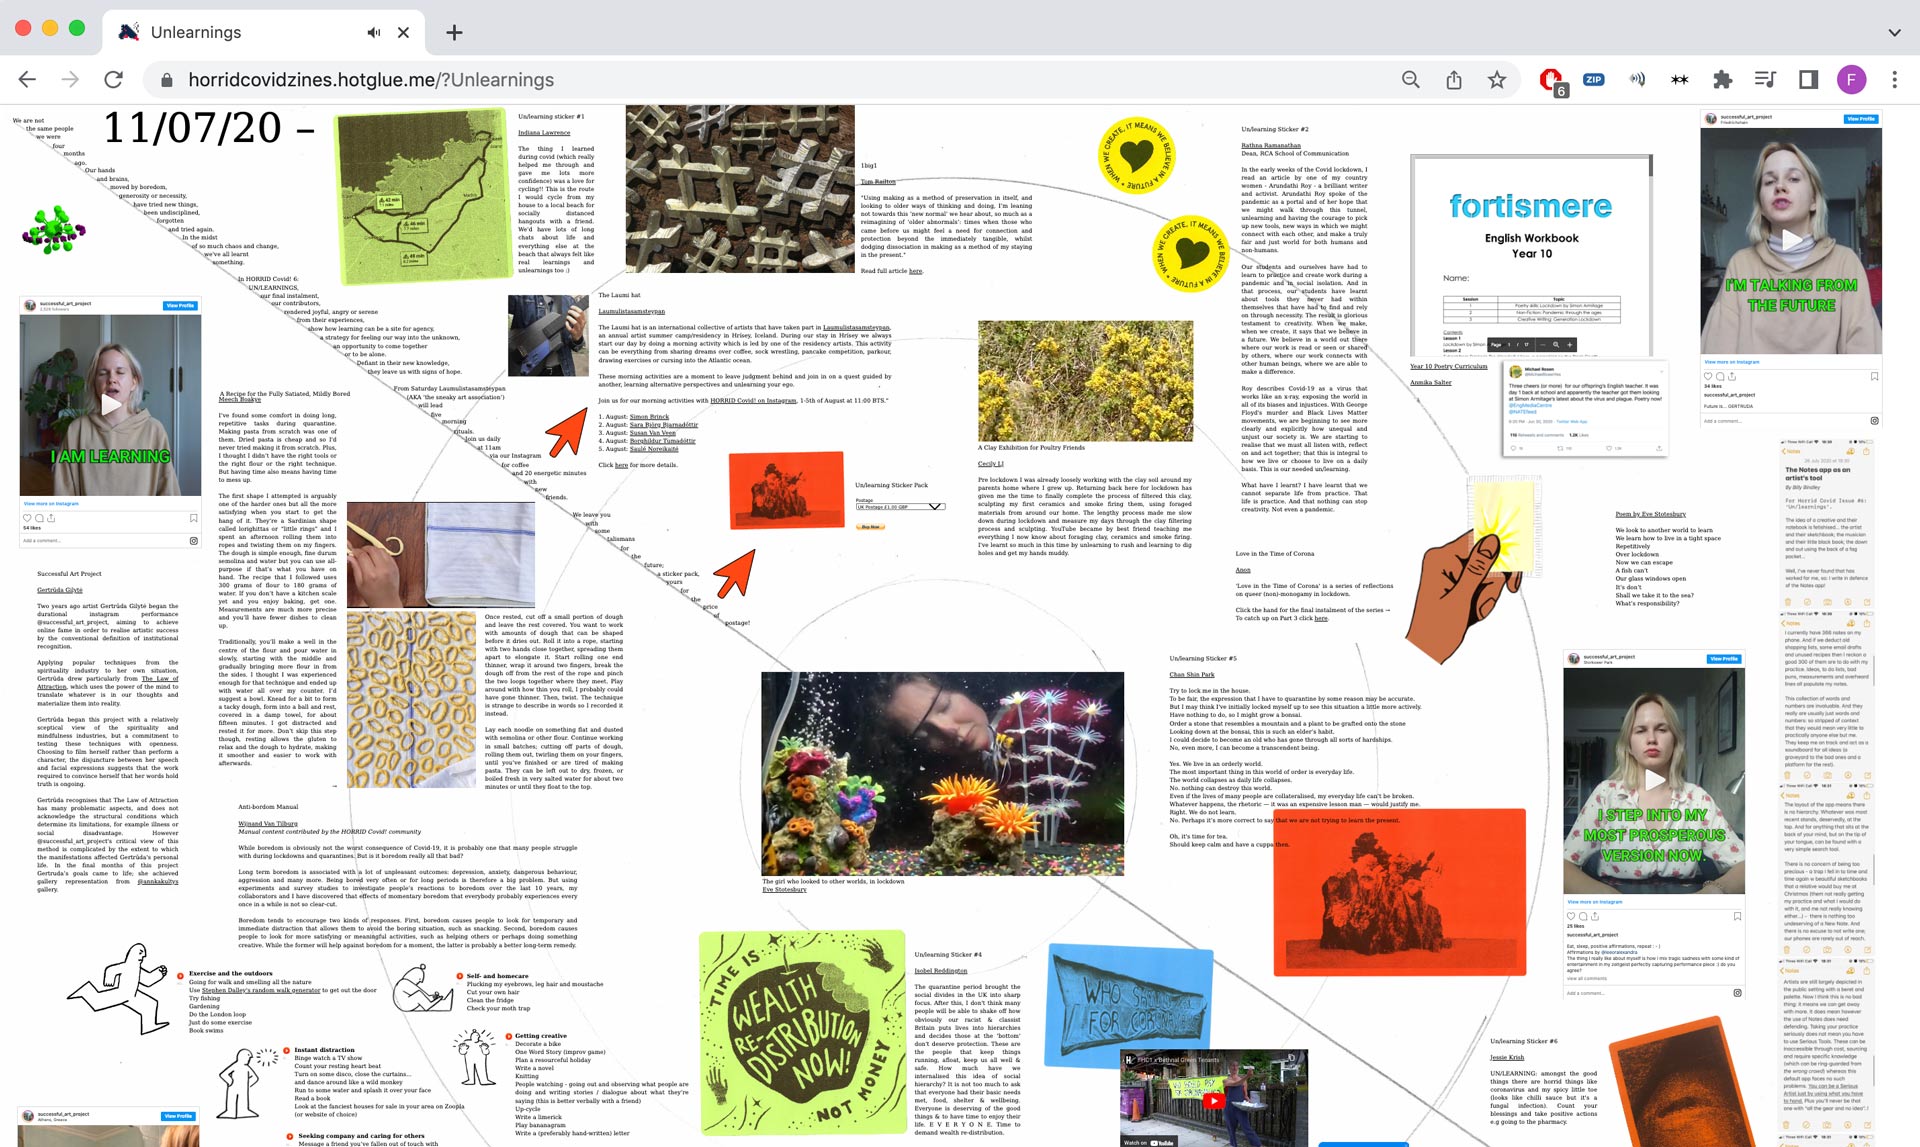Open the browser side panel icon
Screen dimensions: 1920x1147
coord(1808,80)
